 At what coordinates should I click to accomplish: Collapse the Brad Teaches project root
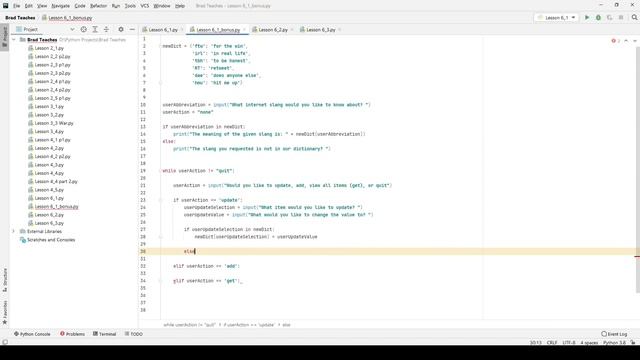click(x=14, y=40)
